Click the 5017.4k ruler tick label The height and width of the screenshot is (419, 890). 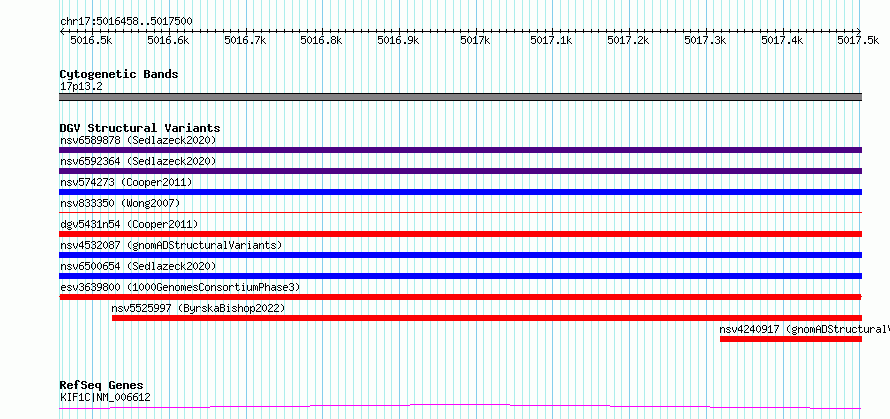(x=782, y=40)
